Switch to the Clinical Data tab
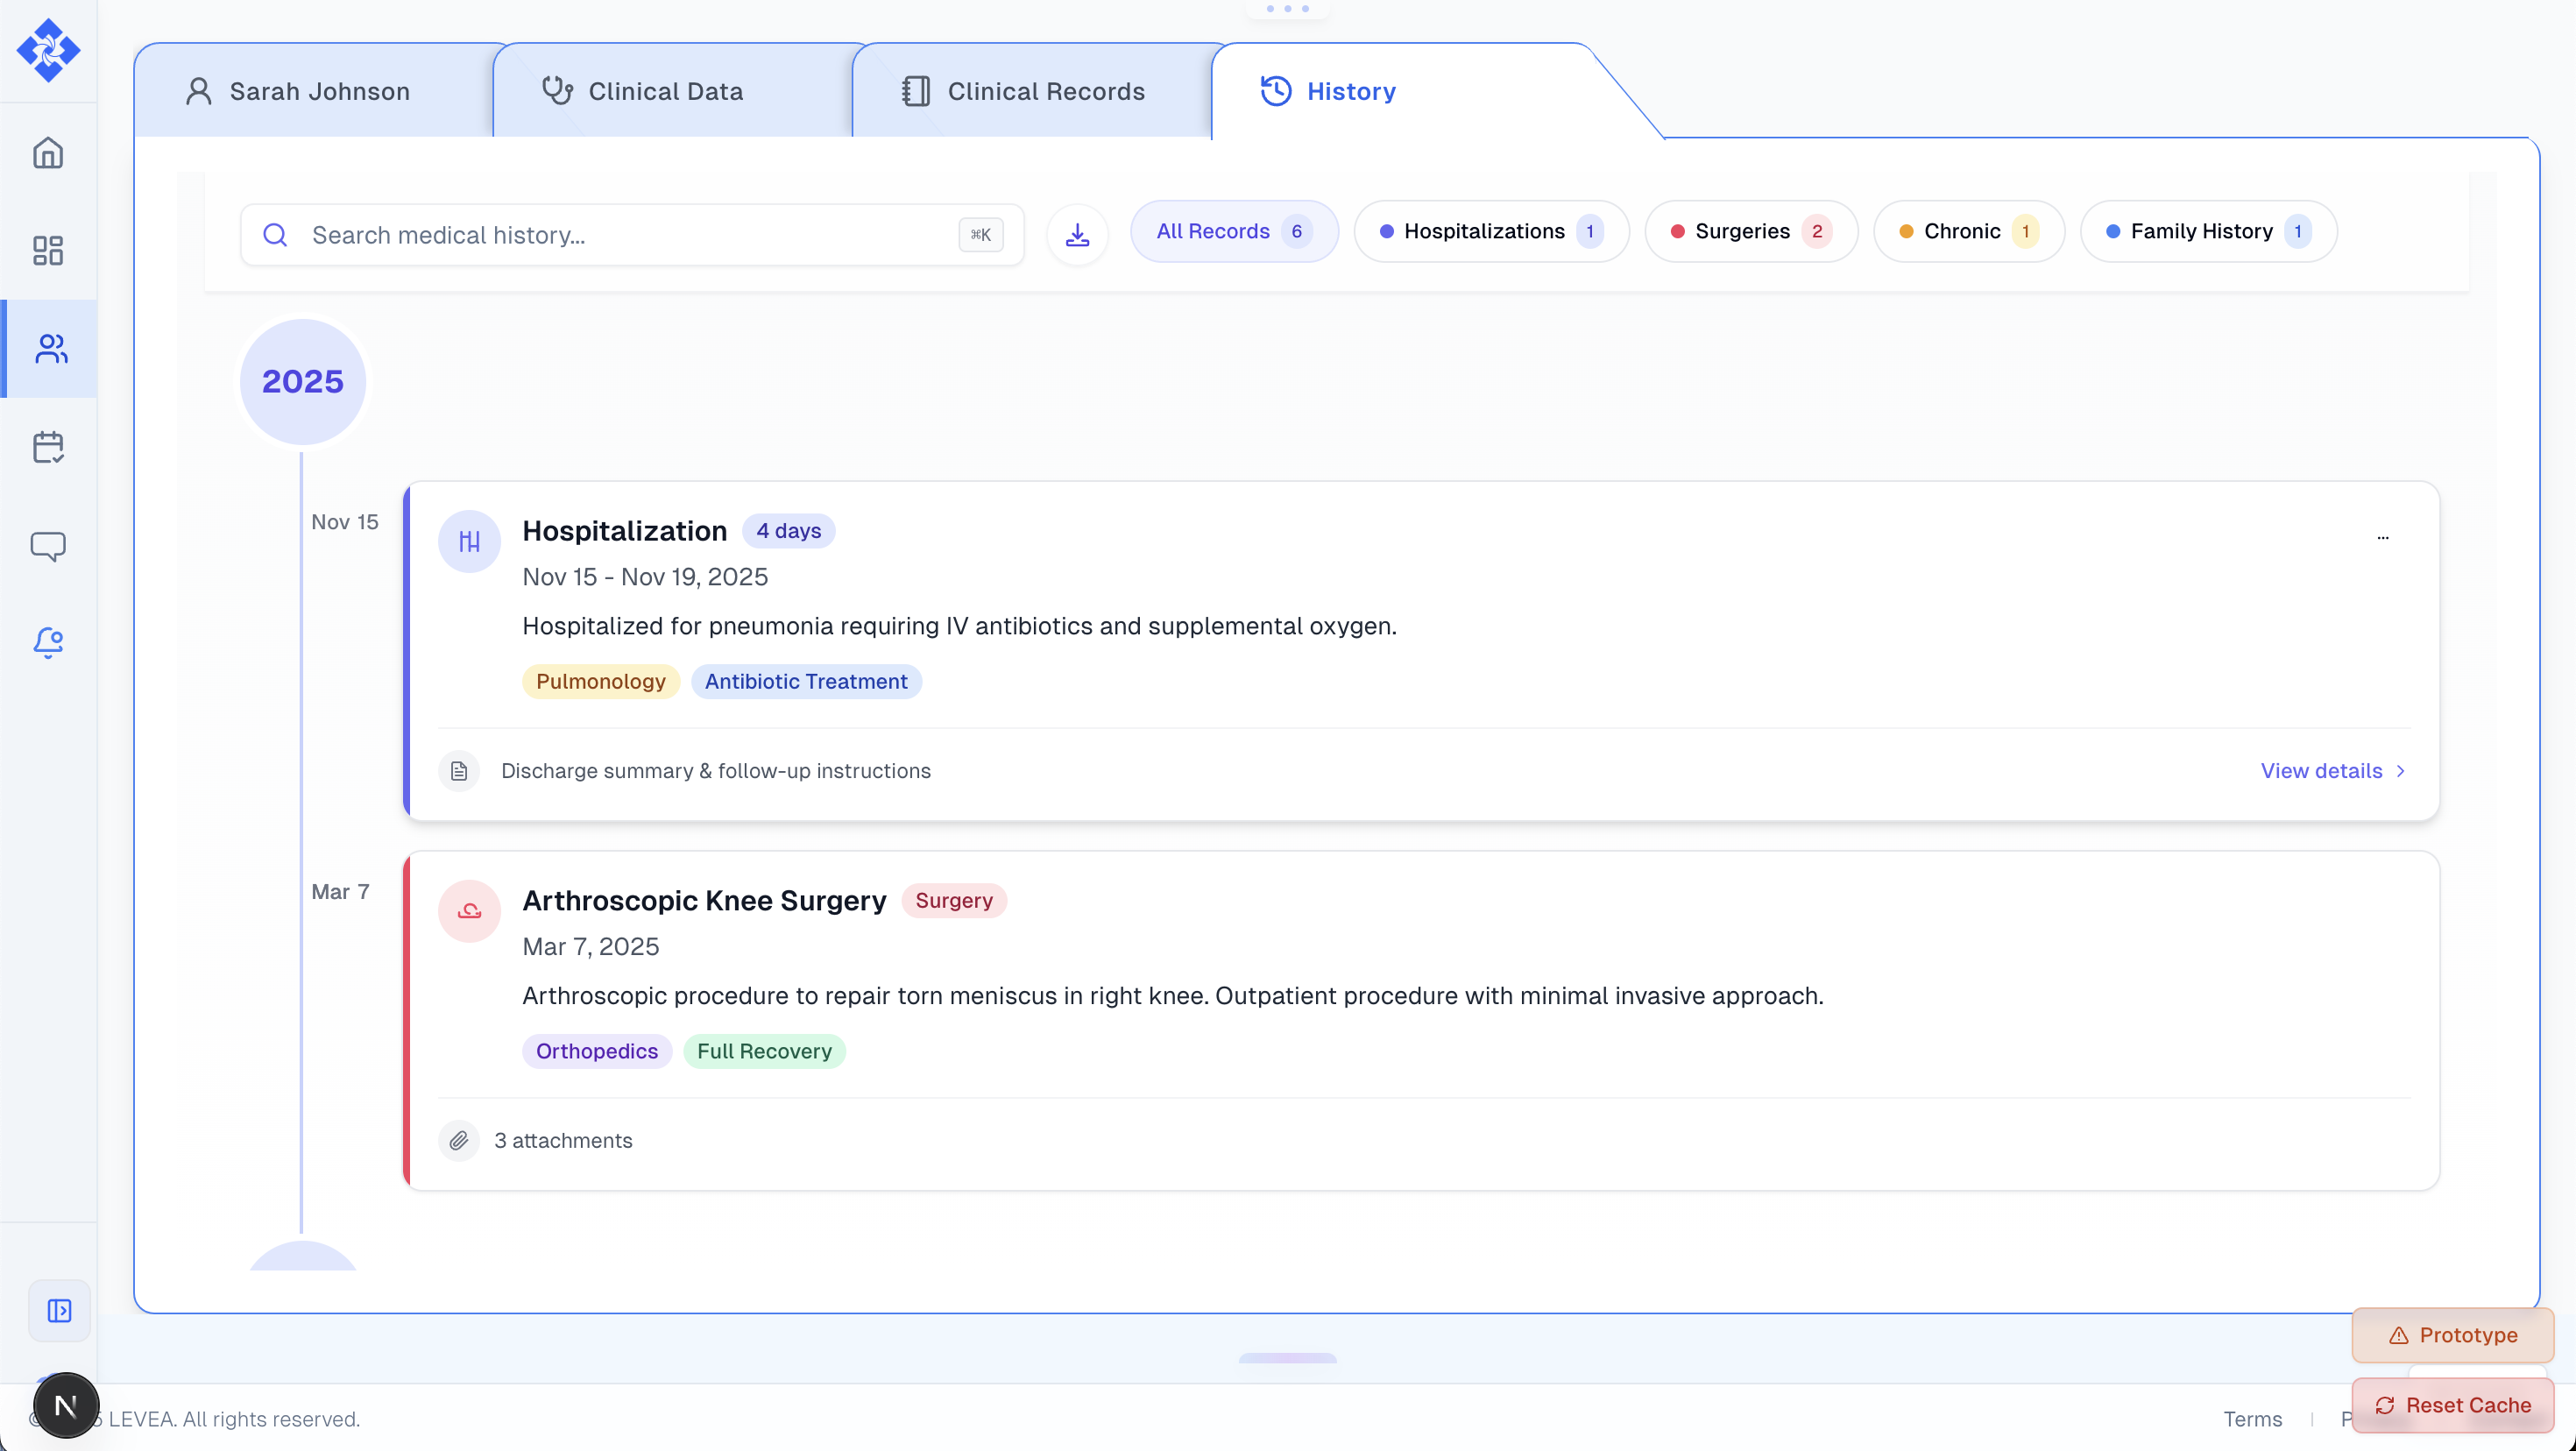Image resolution: width=2576 pixels, height=1451 pixels. tap(665, 92)
